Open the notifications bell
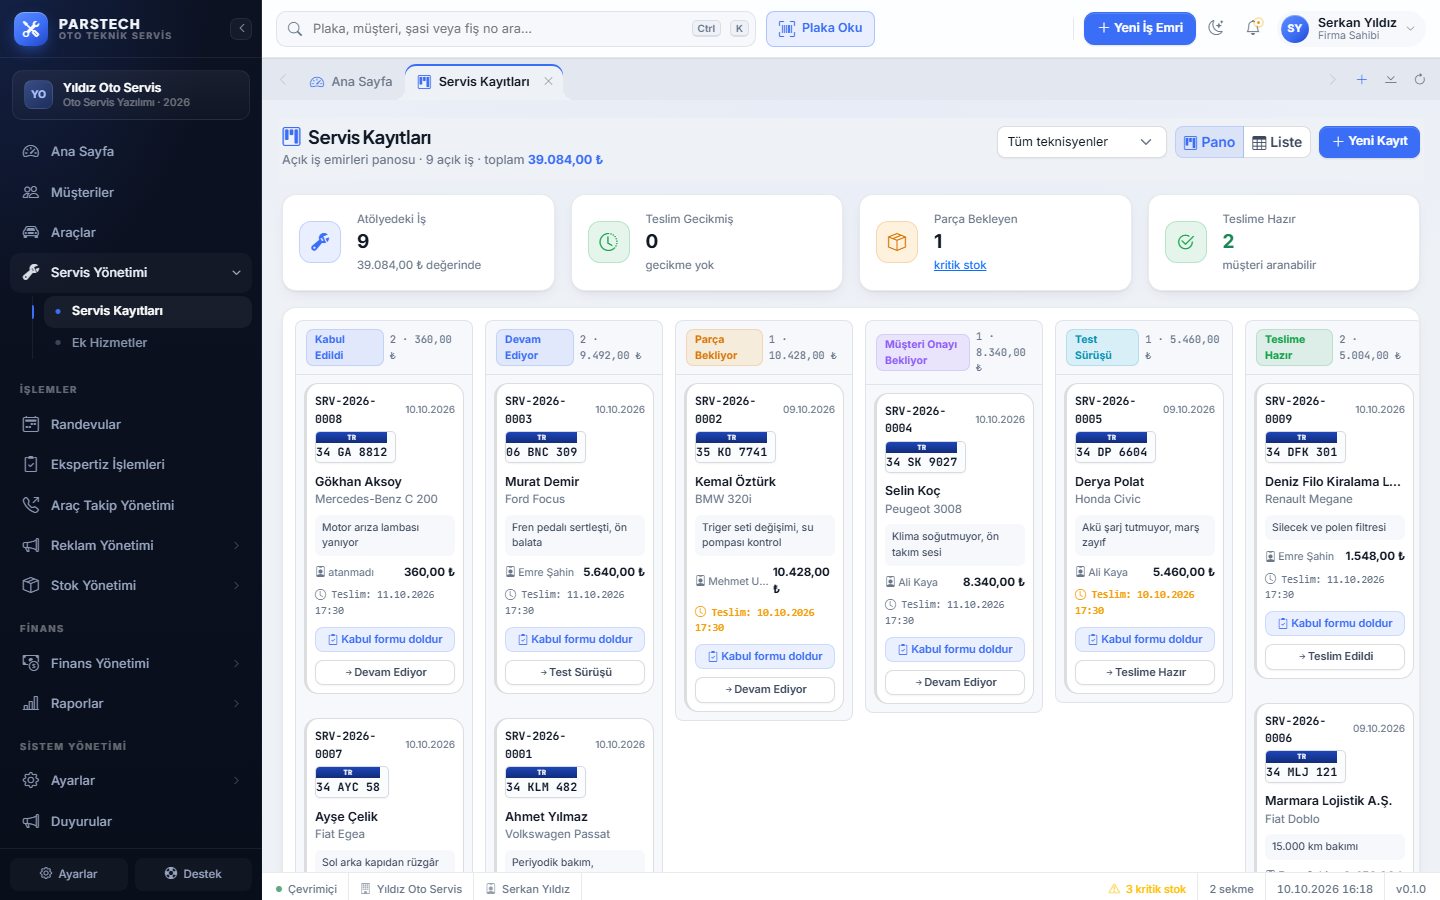 point(1253,28)
